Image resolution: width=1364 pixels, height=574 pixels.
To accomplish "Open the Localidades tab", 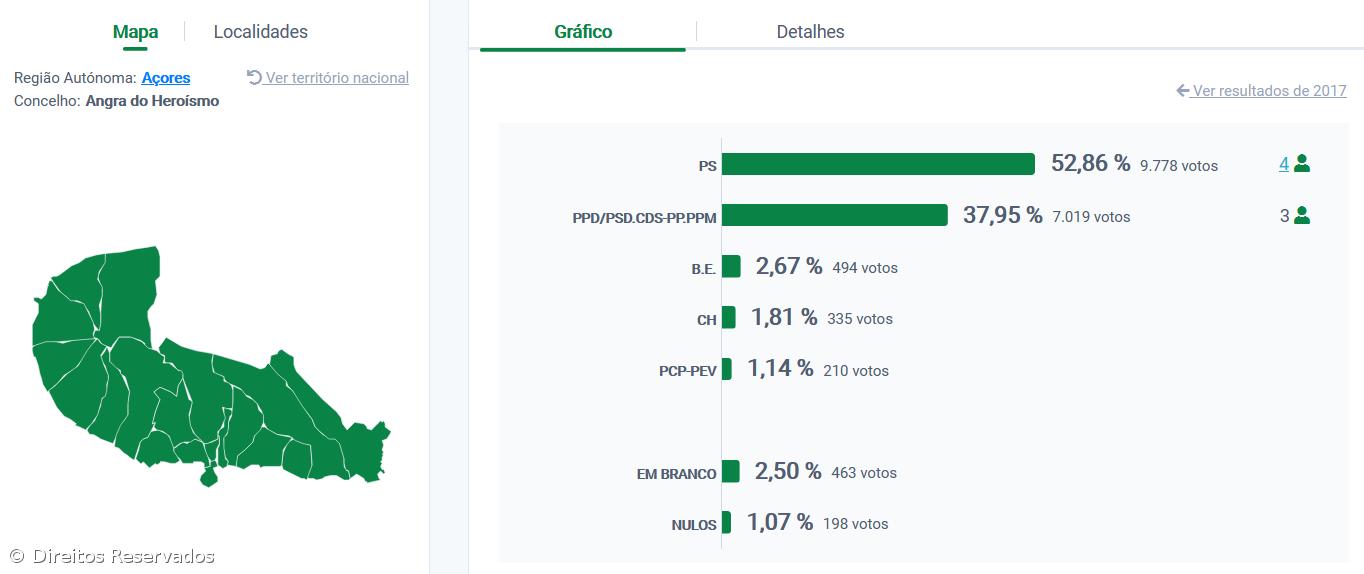I will [x=260, y=32].
